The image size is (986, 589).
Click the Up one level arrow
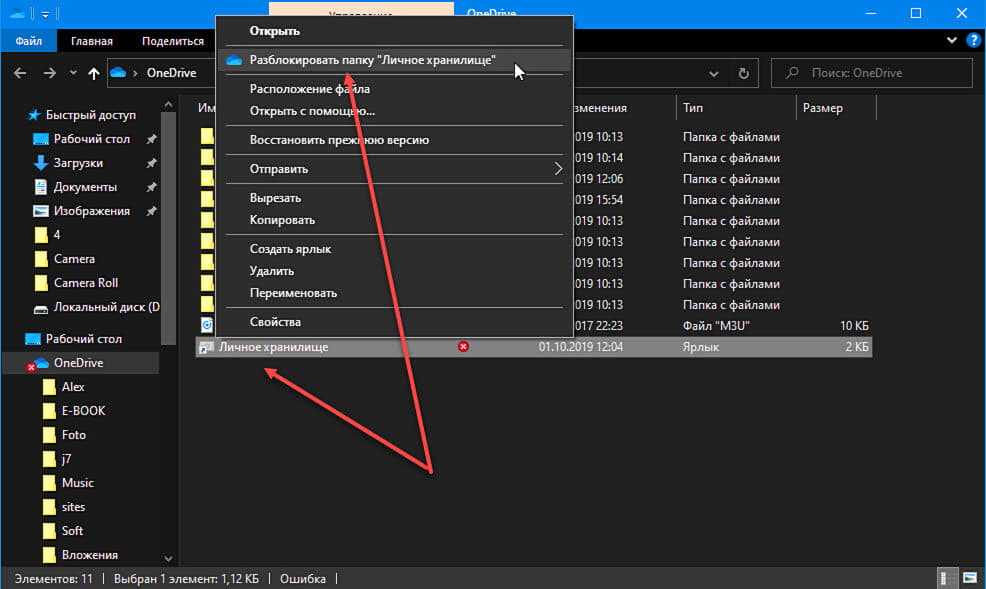[94, 73]
